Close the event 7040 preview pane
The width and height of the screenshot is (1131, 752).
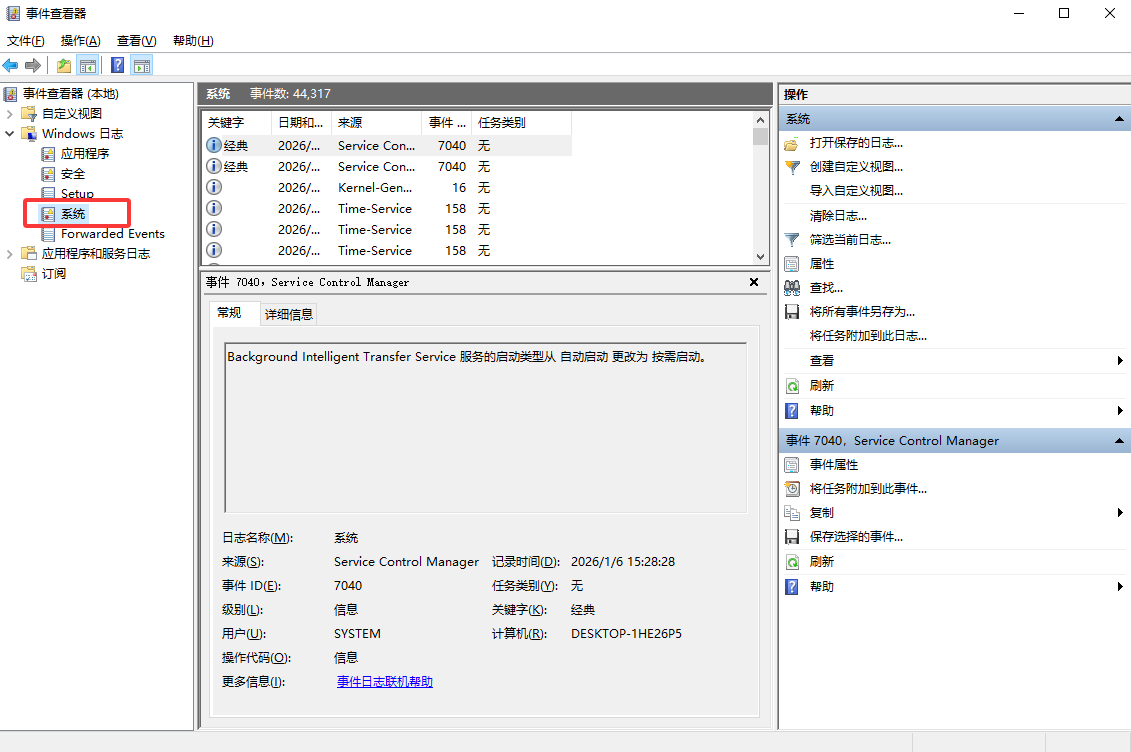click(x=754, y=283)
